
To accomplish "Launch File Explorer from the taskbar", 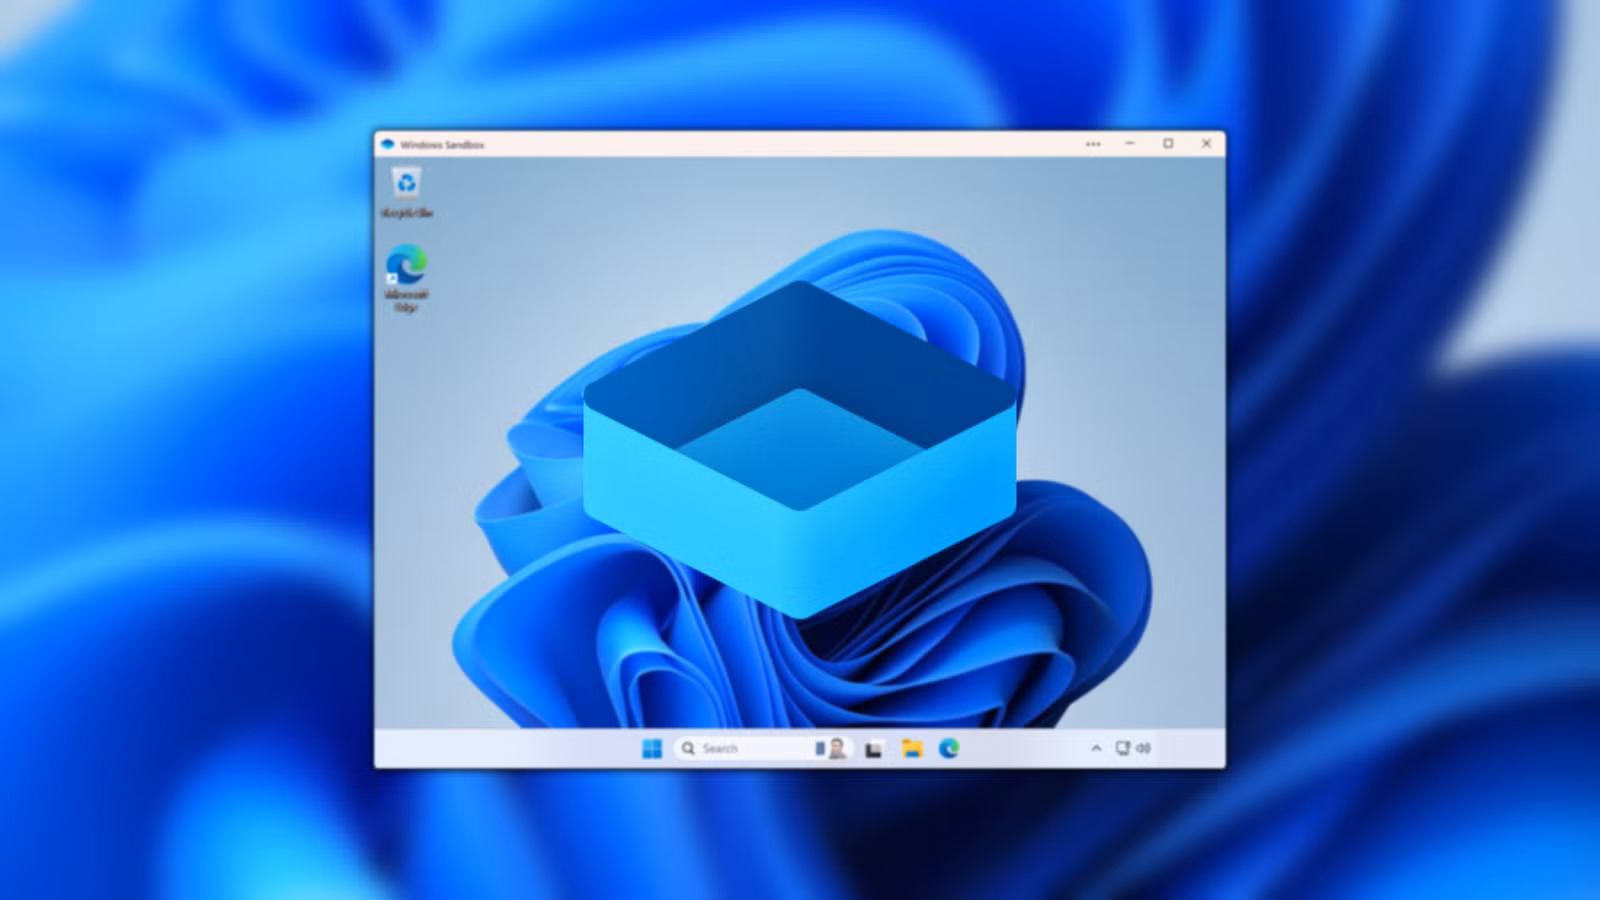I will (911, 748).
